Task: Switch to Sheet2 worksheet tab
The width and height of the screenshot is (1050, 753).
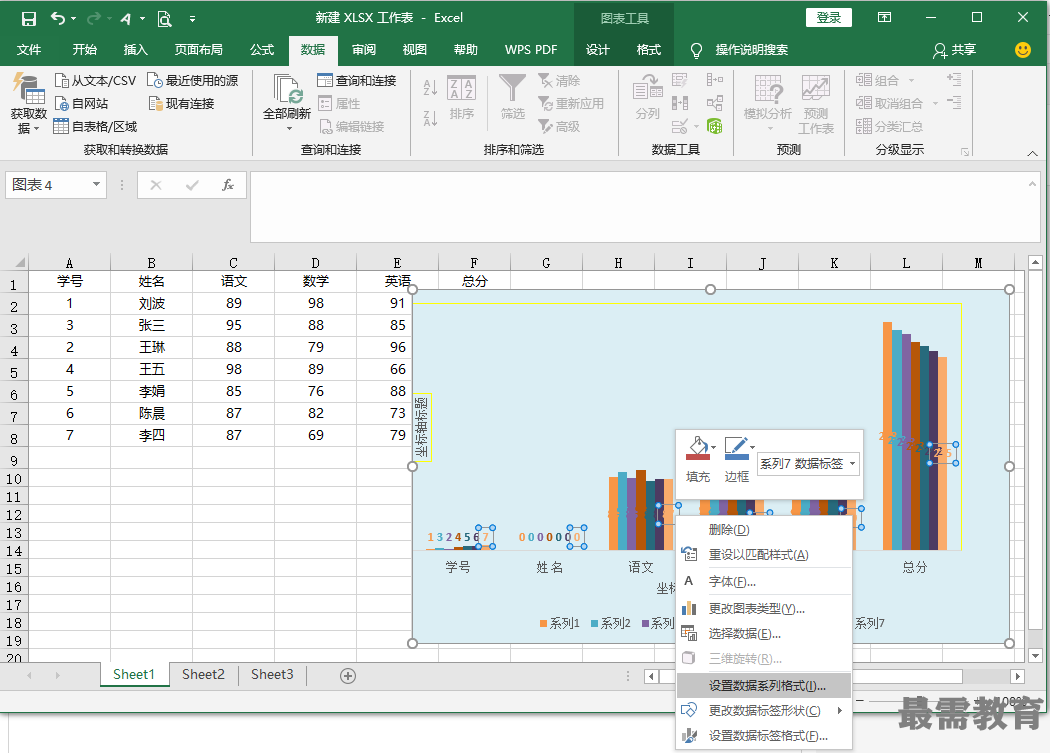Action: pyautogui.click(x=203, y=675)
